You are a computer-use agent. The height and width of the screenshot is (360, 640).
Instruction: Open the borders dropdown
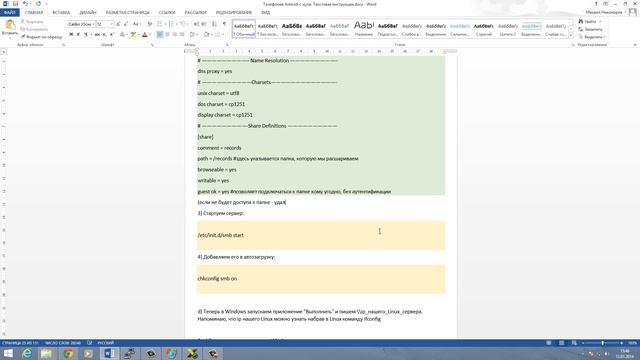point(223,35)
